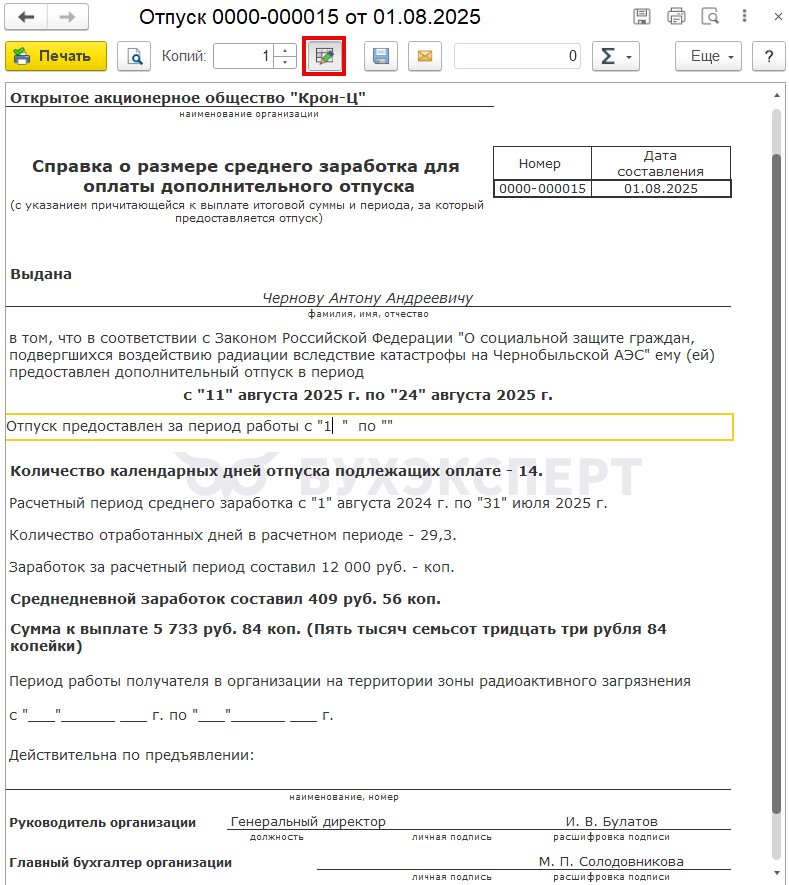Close the Отпуск document window
789x885 pixels.
pos(778,17)
